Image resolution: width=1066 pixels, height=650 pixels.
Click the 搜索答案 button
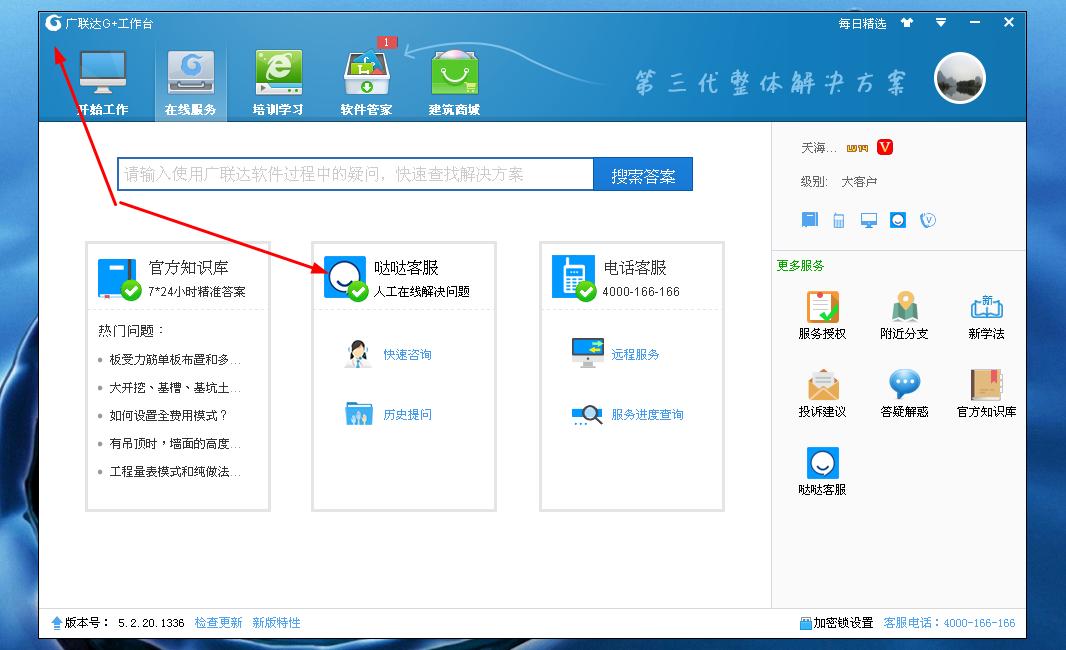[643, 175]
